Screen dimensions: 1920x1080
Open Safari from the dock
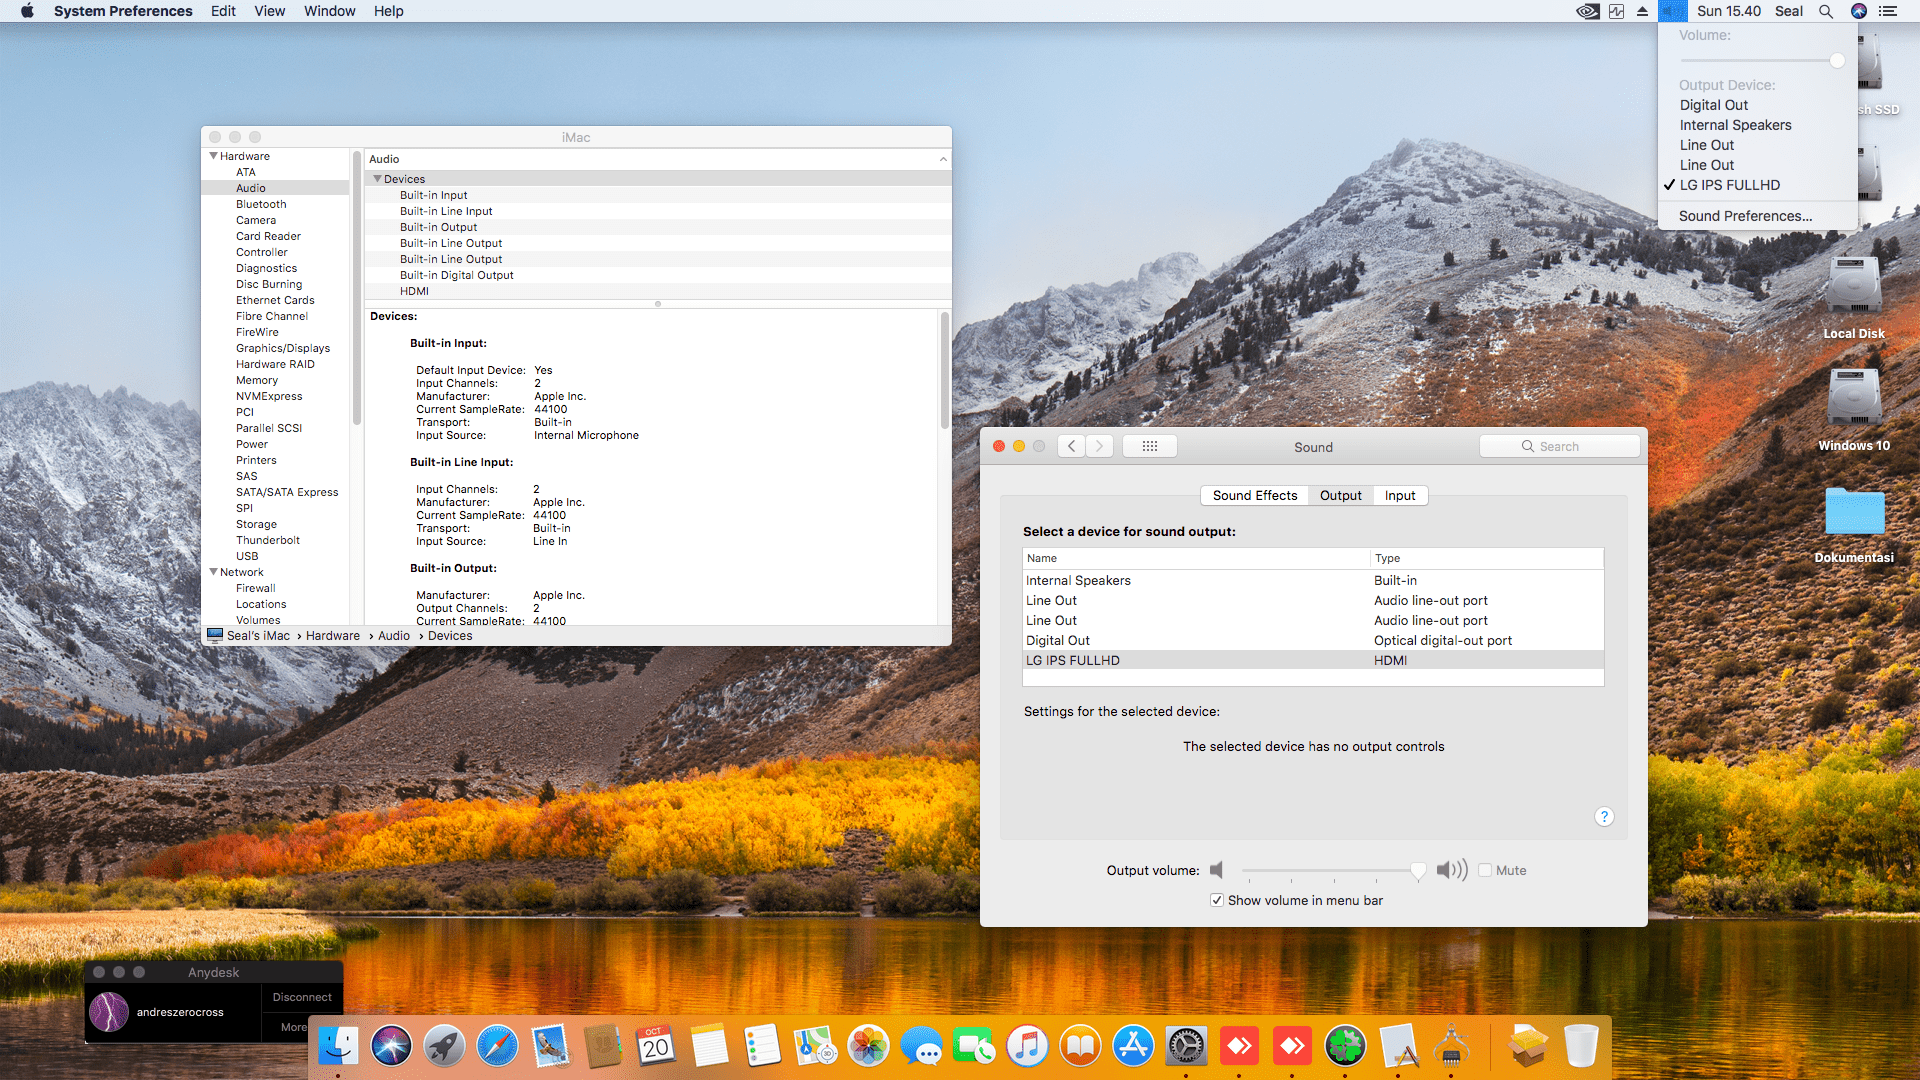pyautogui.click(x=497, y=1046)
